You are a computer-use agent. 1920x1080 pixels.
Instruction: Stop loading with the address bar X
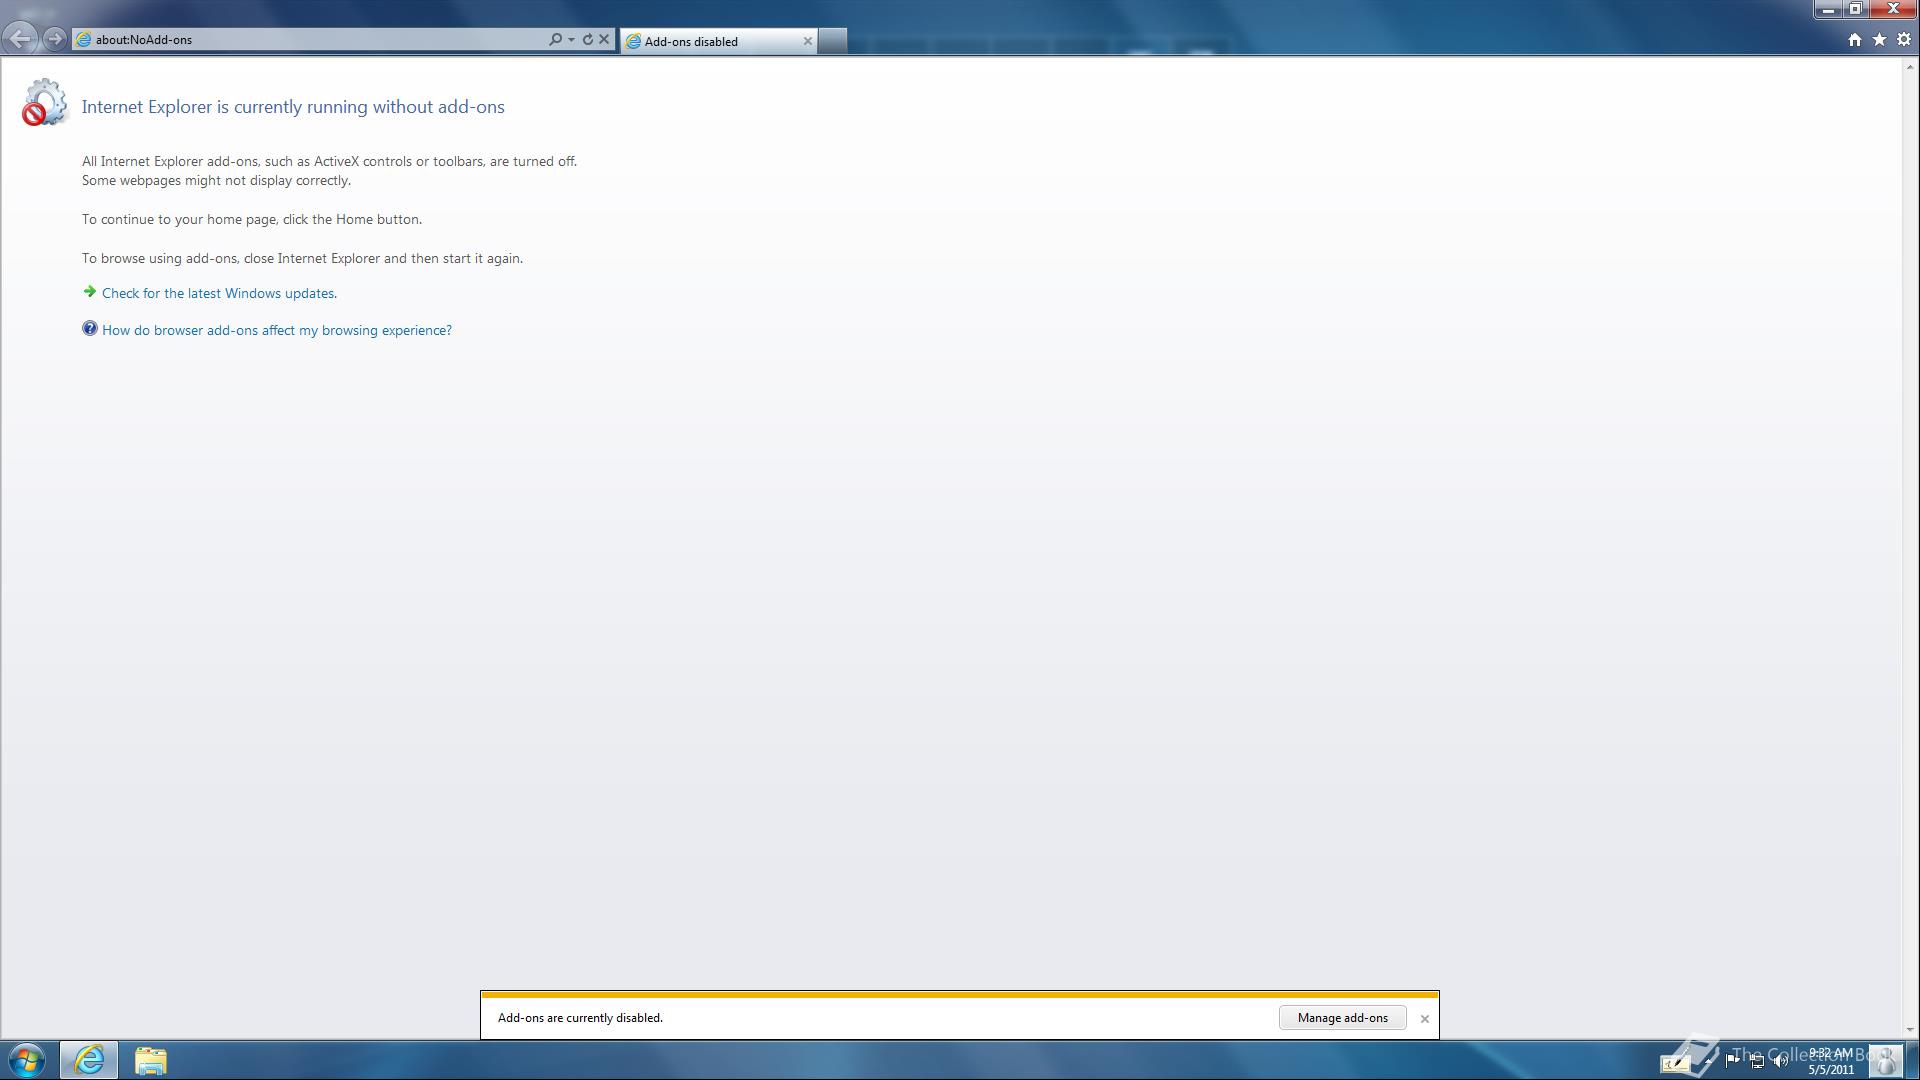tap(604, 40)
